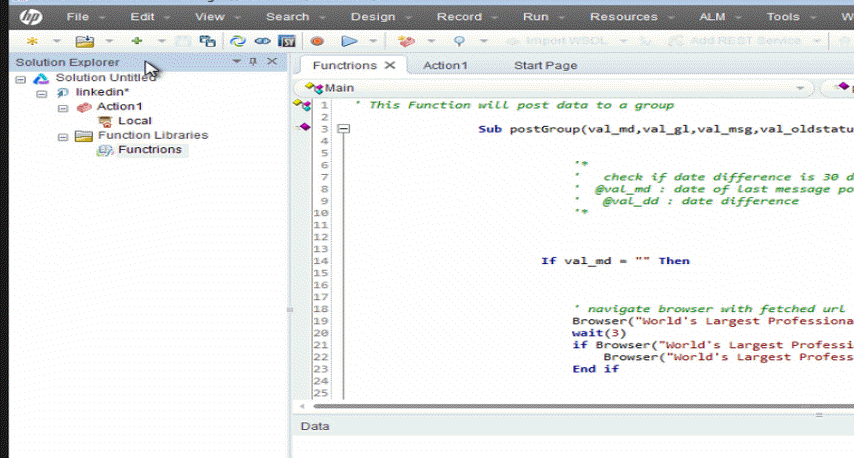This screenshot has height=458, width=854.
Task: Open the Main function dropdown
Action: click(x=800, y=88)
